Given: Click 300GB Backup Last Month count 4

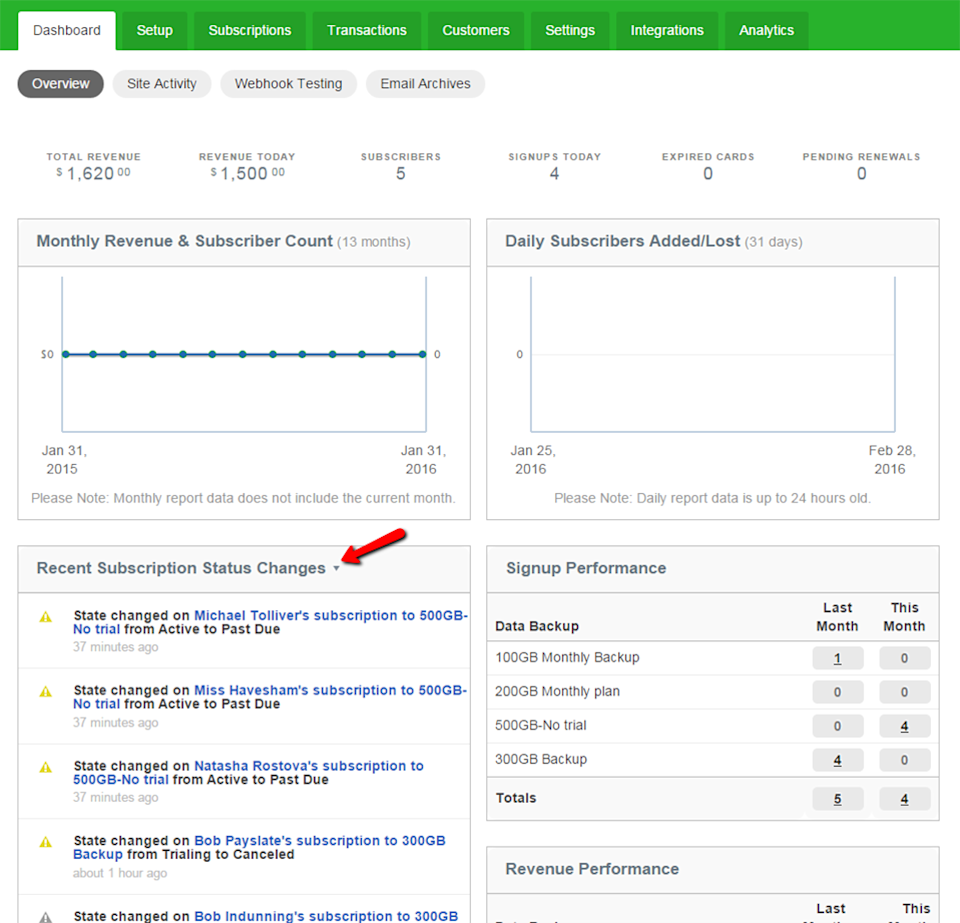Looking at the screenshot, I should 838,760.
